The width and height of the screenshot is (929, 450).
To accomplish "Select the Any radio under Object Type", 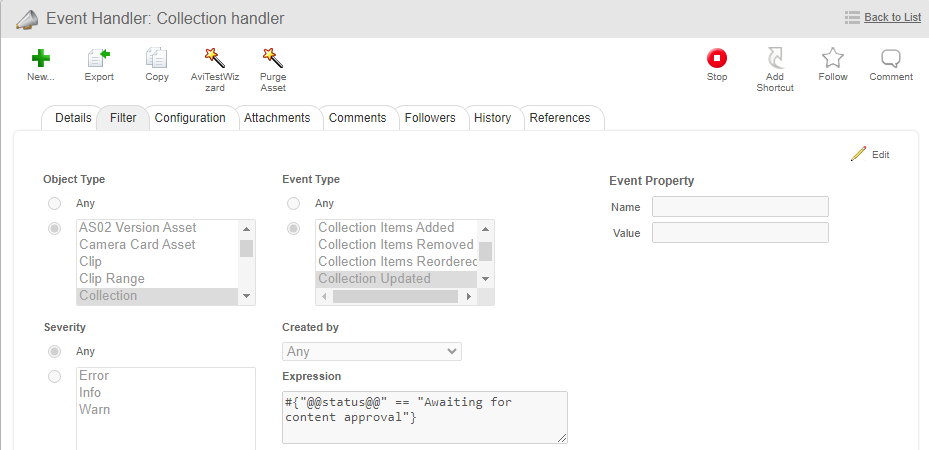I will (x=54, y=204).
